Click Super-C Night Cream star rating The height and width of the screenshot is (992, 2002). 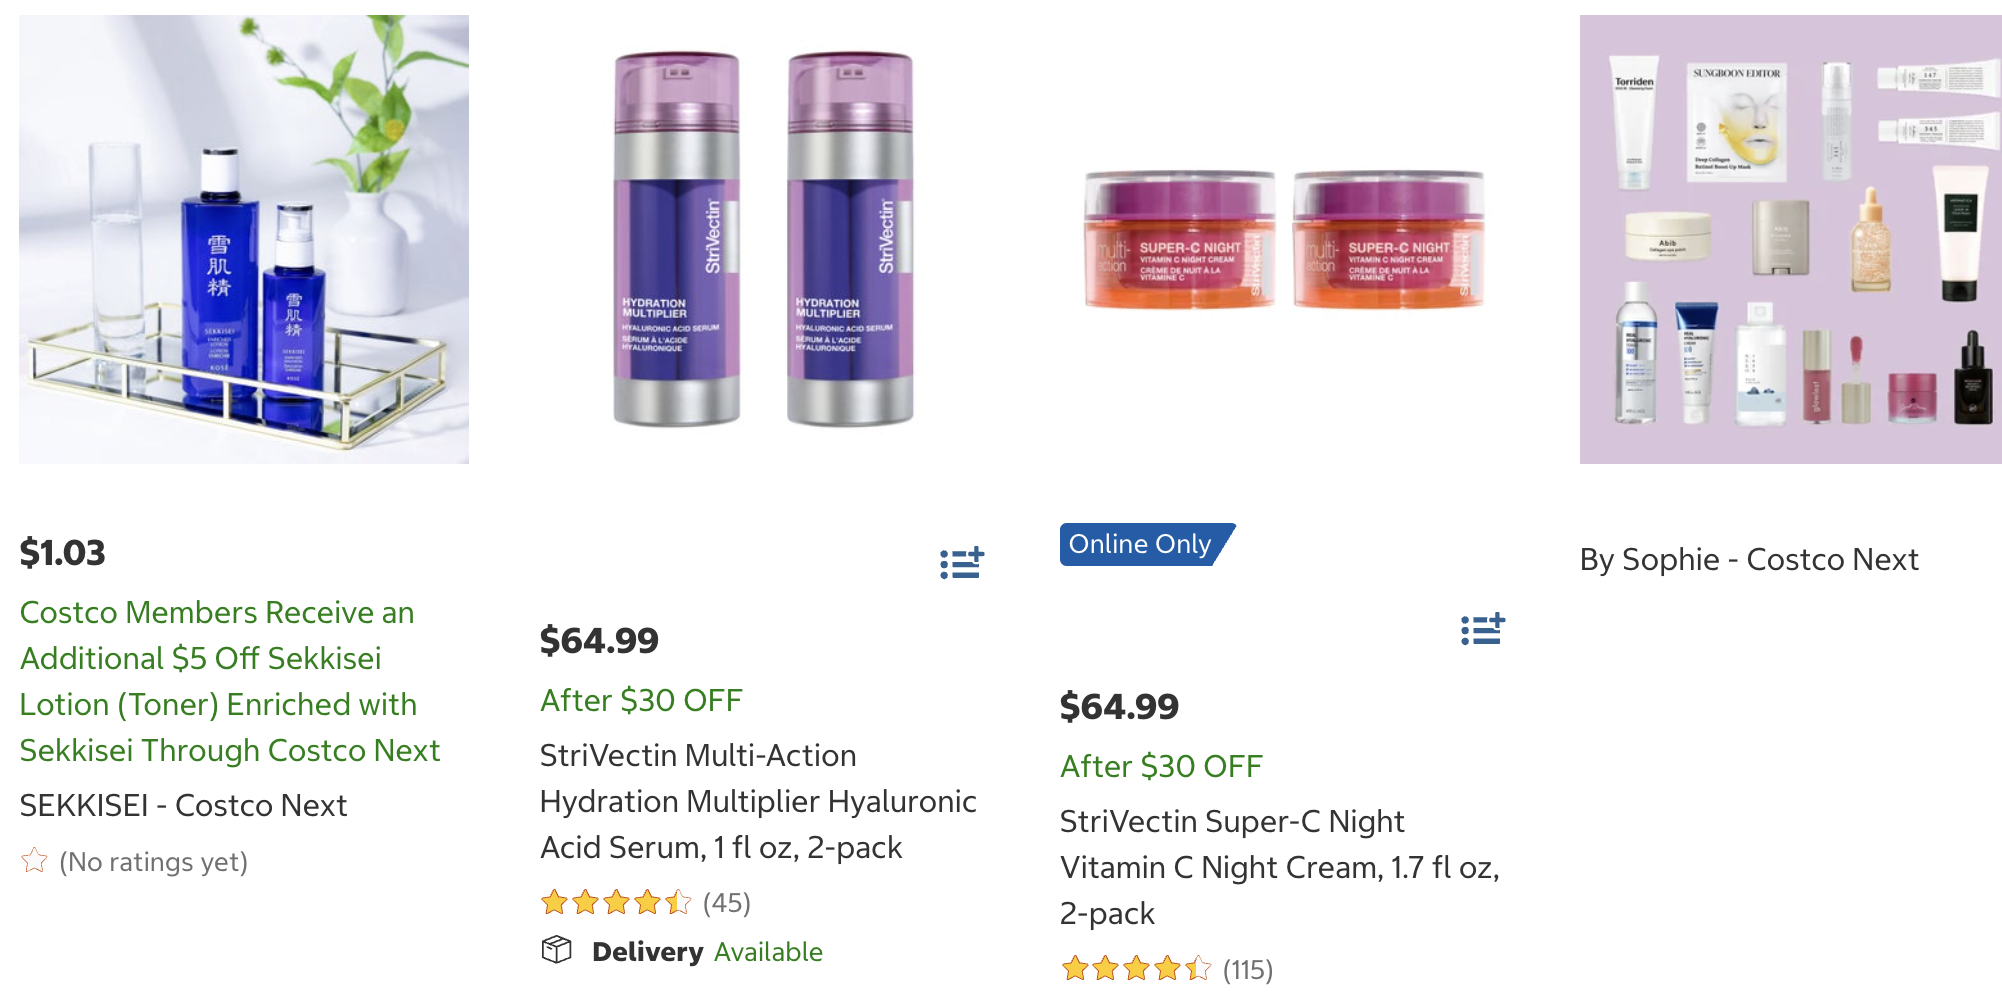[x=1135, y=969]
